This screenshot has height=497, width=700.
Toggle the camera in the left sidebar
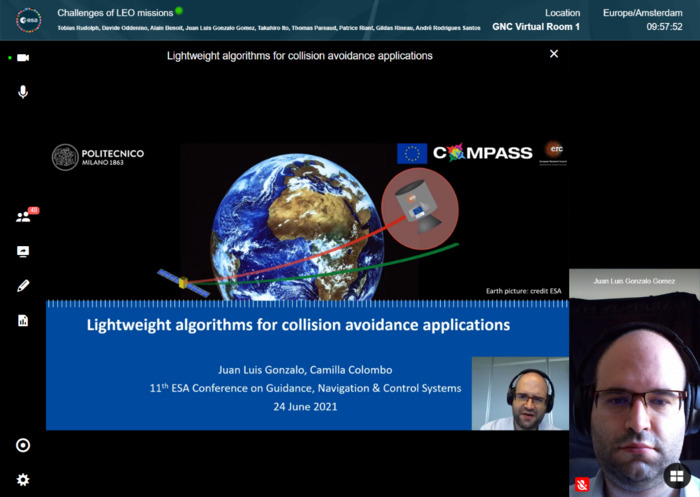pyautogui.click(x=22, y=58)
